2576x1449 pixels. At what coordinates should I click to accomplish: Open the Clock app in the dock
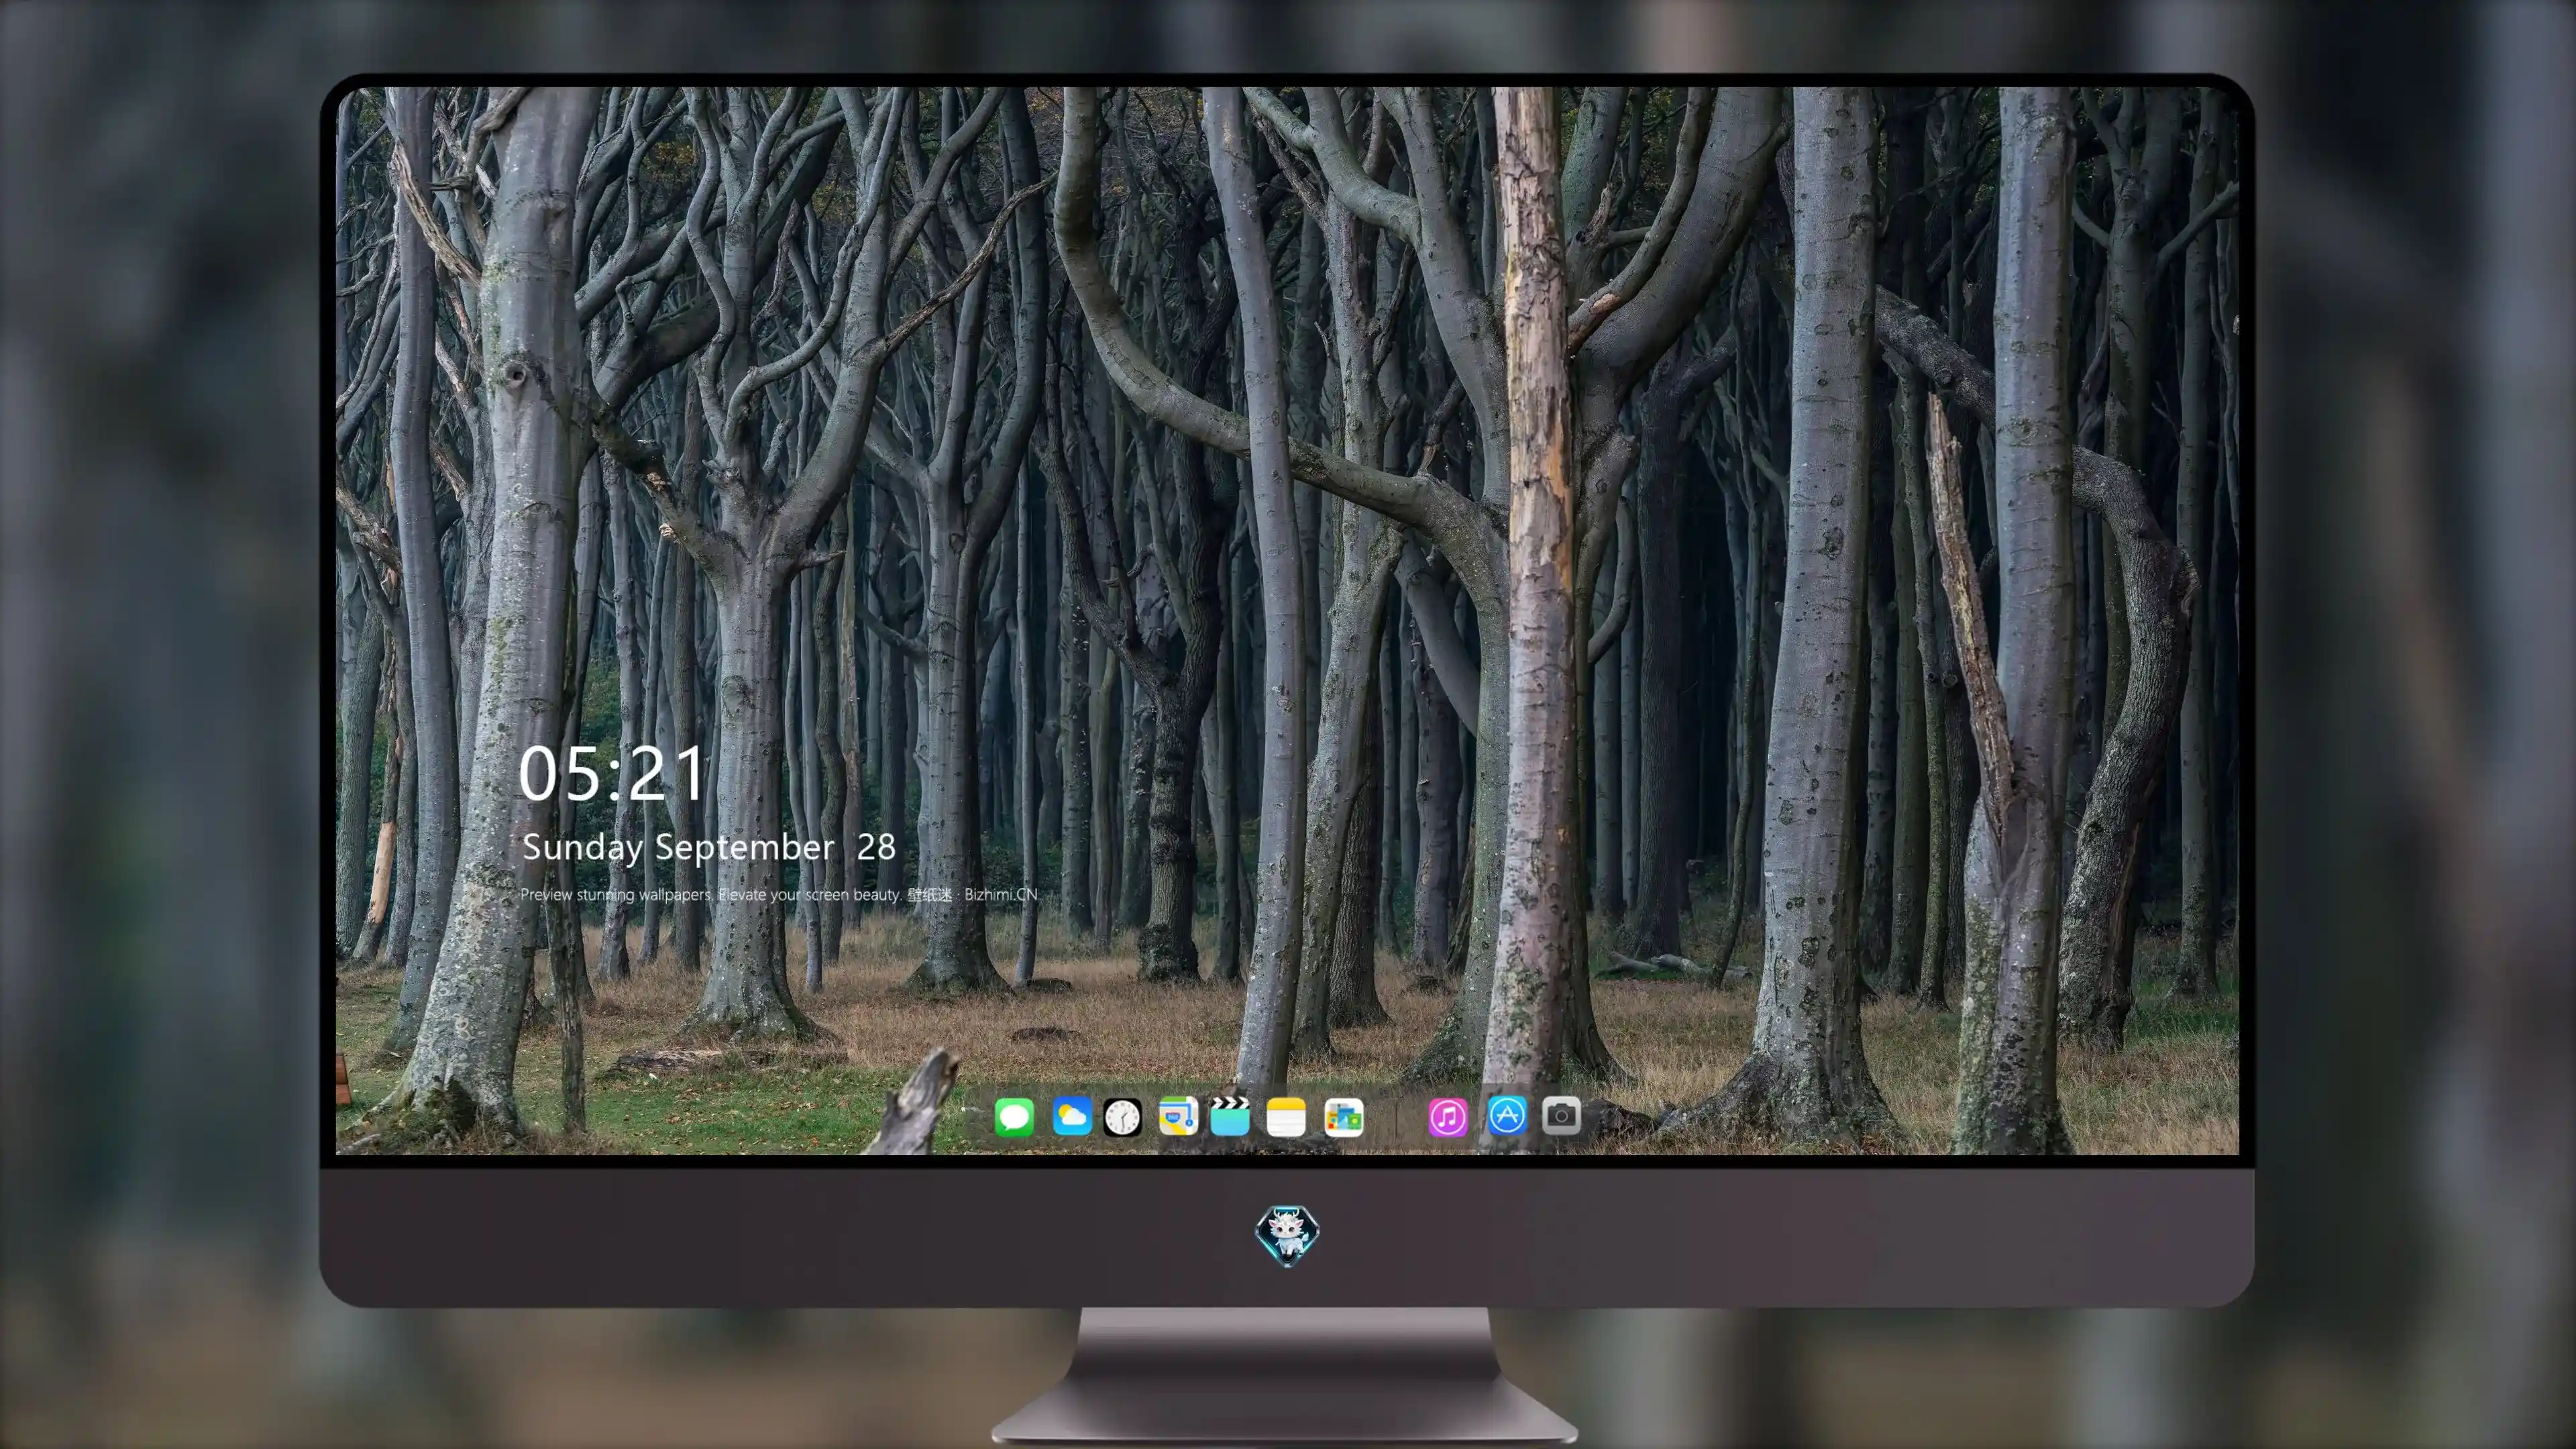tap(1122, 1117)
